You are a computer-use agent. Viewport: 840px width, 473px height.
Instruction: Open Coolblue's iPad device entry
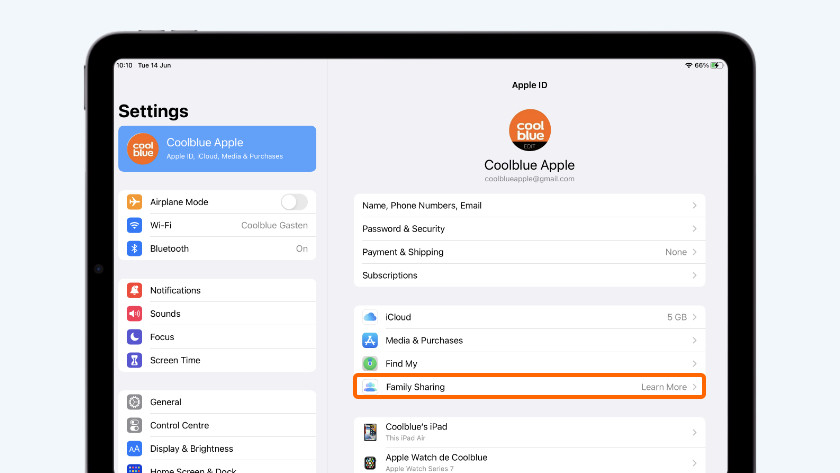click(528, 433)
